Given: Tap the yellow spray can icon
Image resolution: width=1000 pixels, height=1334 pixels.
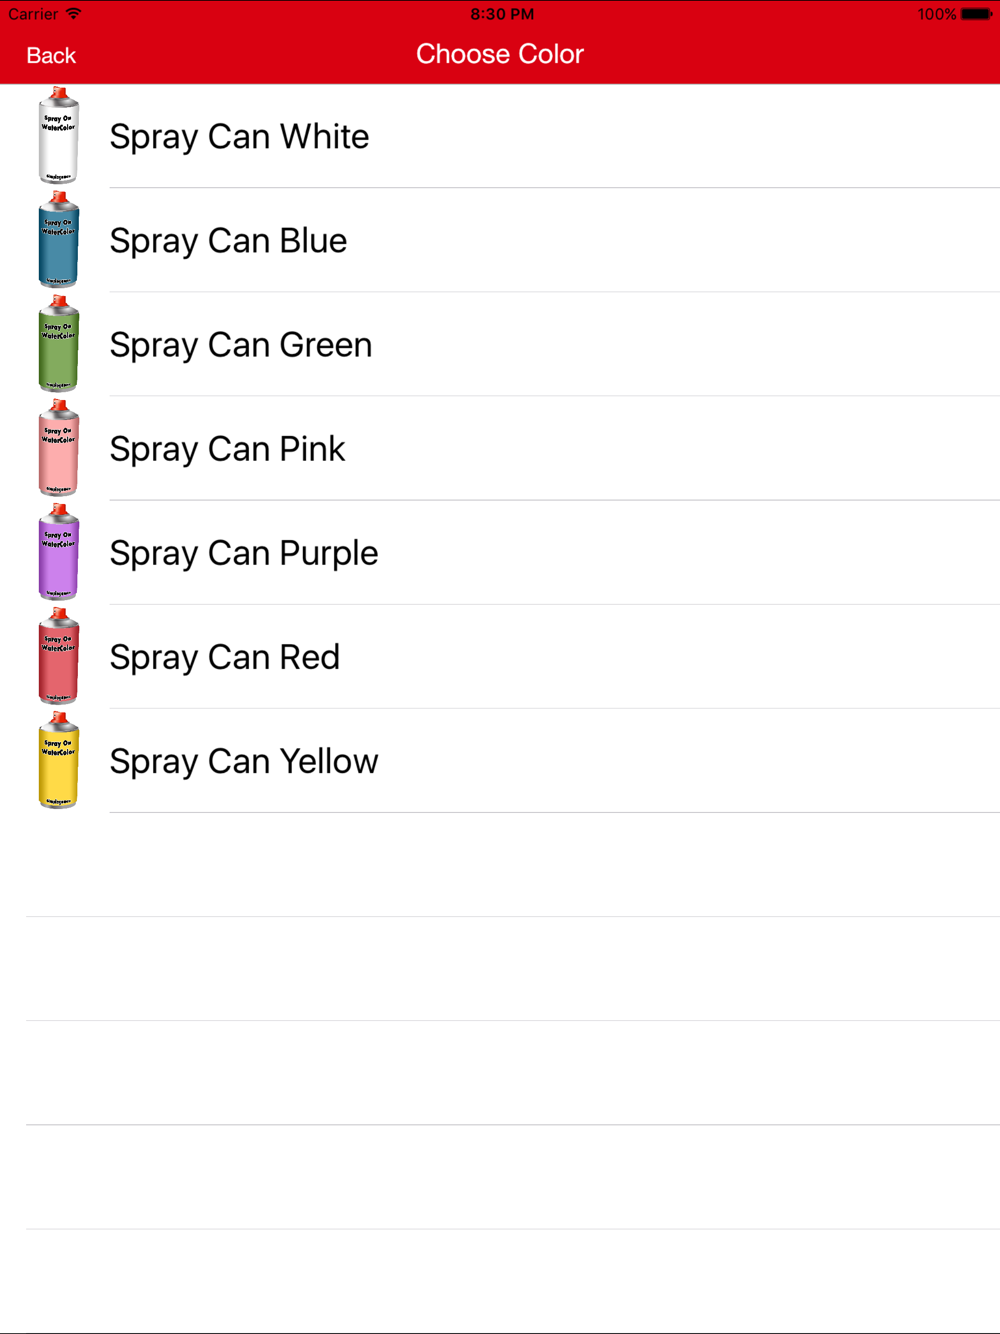Looking at the screenshot, I should 58,760.
